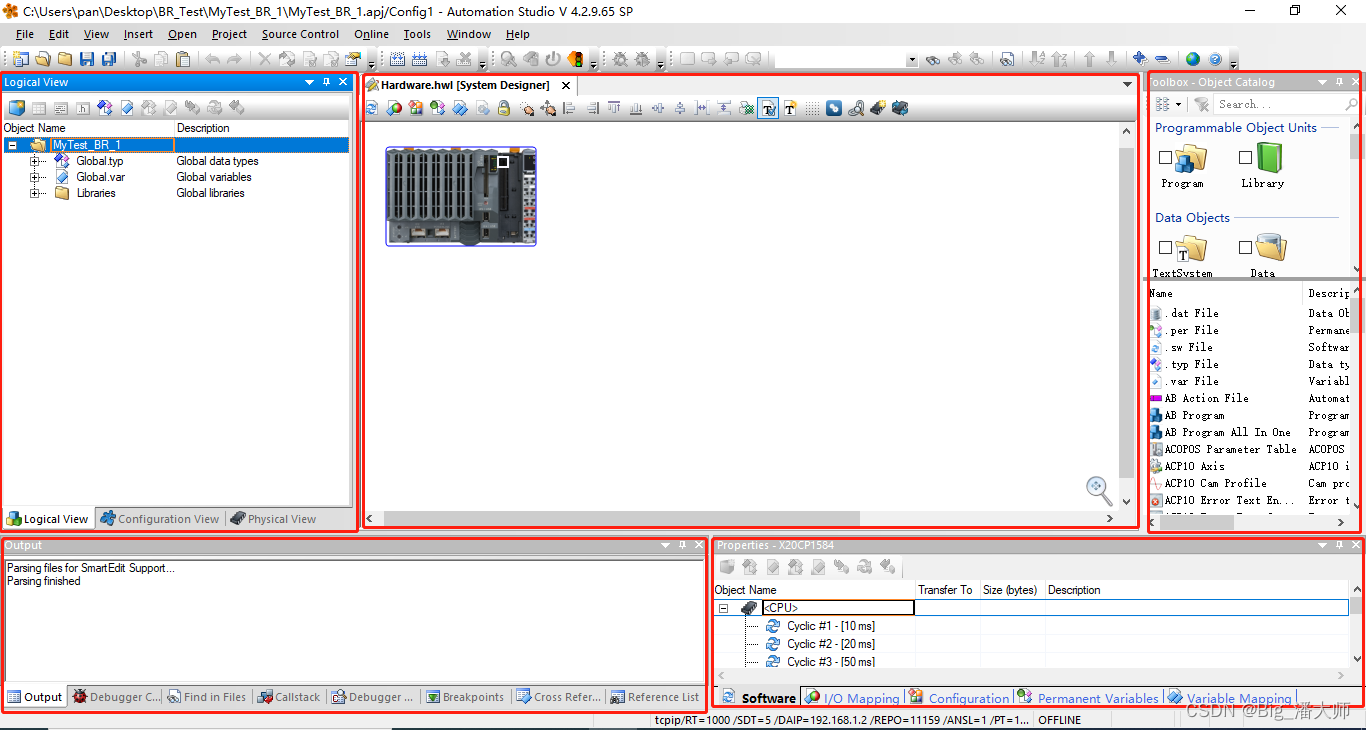Click the T text label toggle in System Designer

(768, 108)
